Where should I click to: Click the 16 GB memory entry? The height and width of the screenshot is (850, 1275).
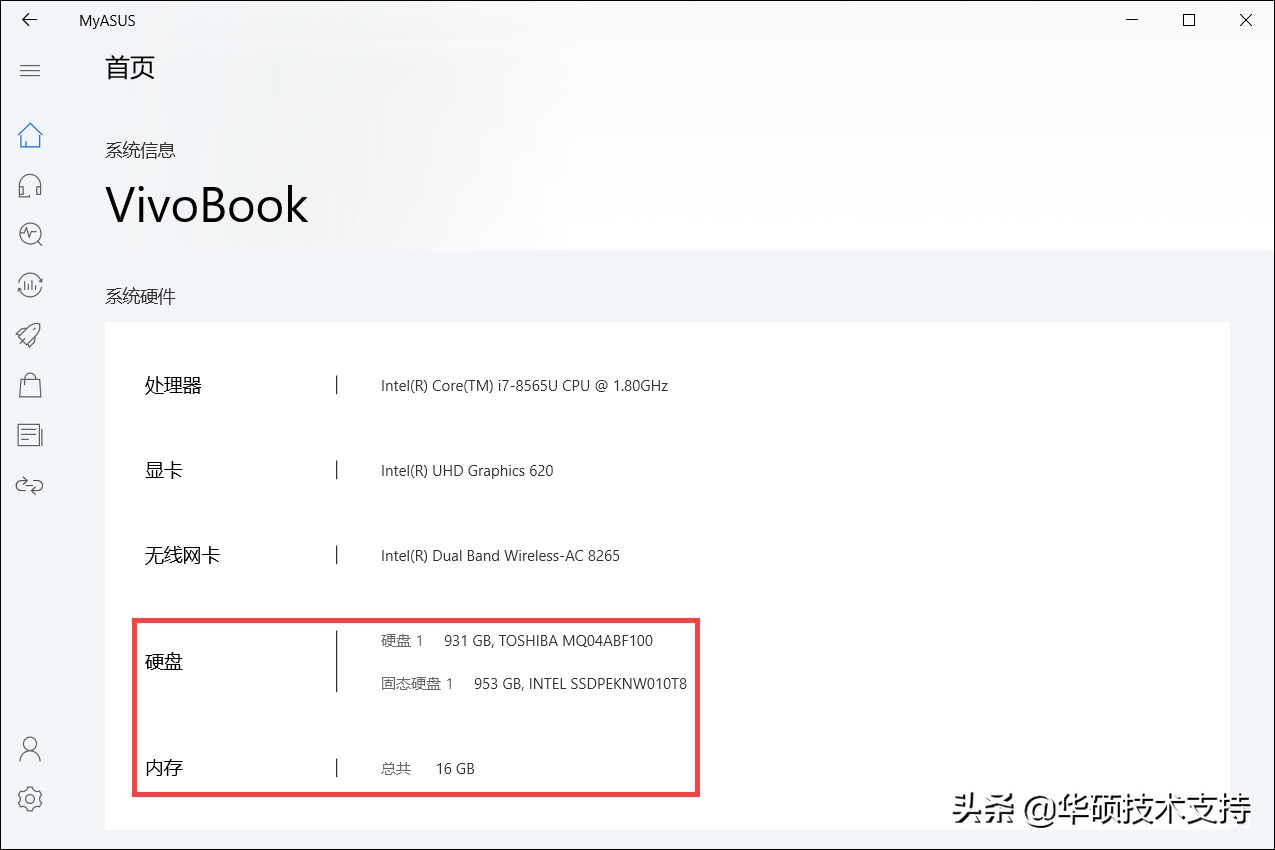pos(455,768)
